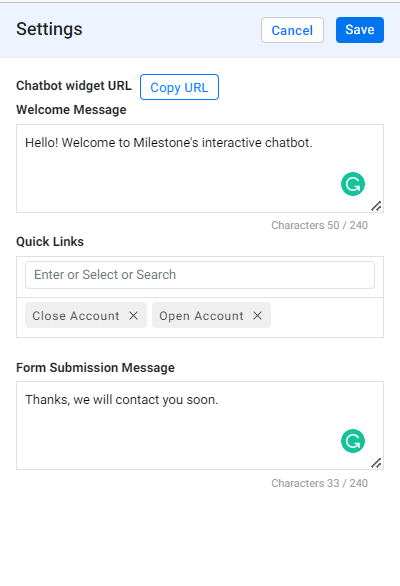Click the Form Submission Message label
The height and width of the screenshot is (586, 400).
[95, 367]
